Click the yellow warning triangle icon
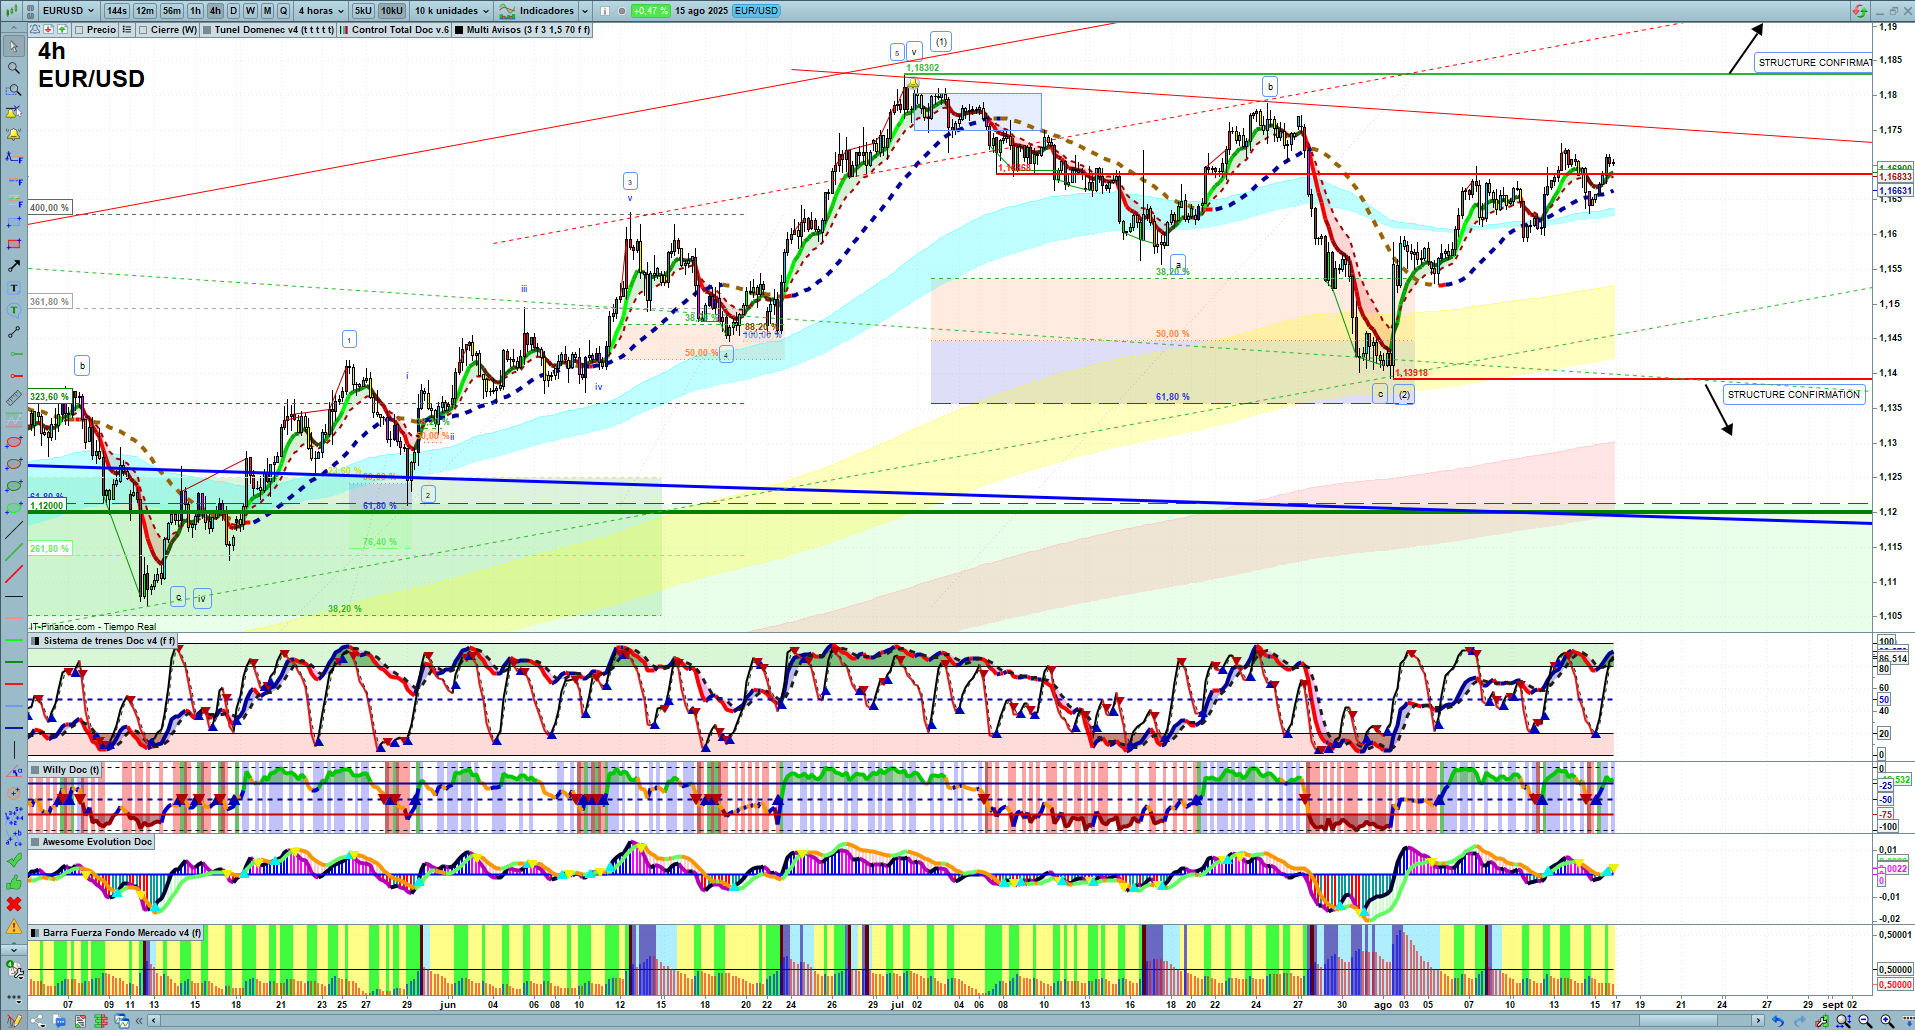The image size is (1915, 1030). coord(14,927)
